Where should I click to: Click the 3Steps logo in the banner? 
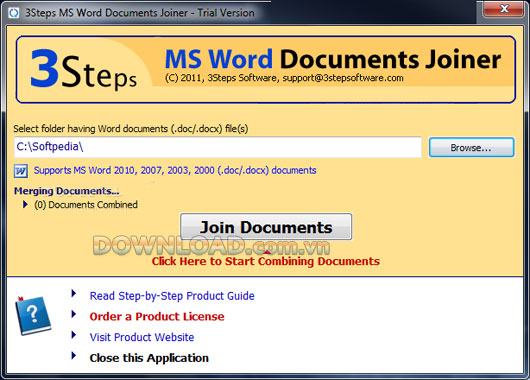pos(83,69)
